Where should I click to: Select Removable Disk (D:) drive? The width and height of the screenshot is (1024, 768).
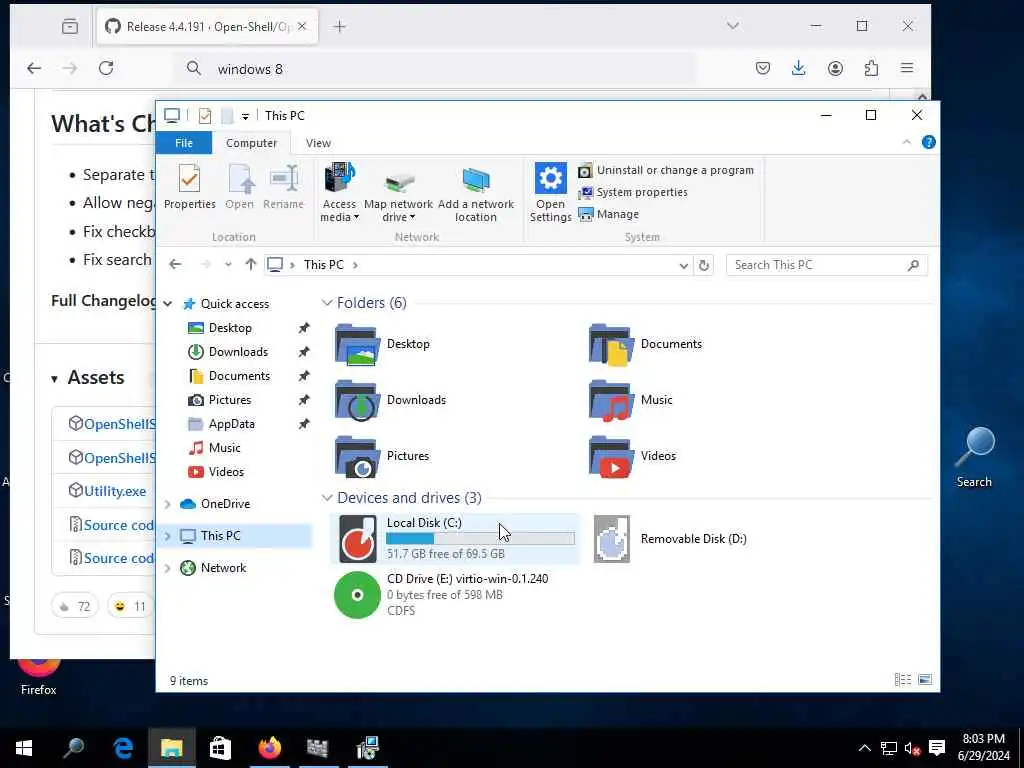tap(671, 539)
